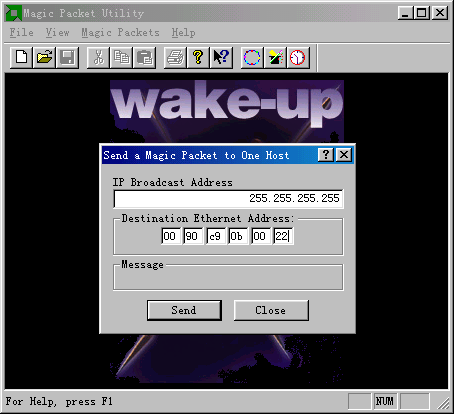Image resolution: width=454 pixels, height=414 pixels.
Task: Open the Magic Packets menu
Action: click(120, 32)
